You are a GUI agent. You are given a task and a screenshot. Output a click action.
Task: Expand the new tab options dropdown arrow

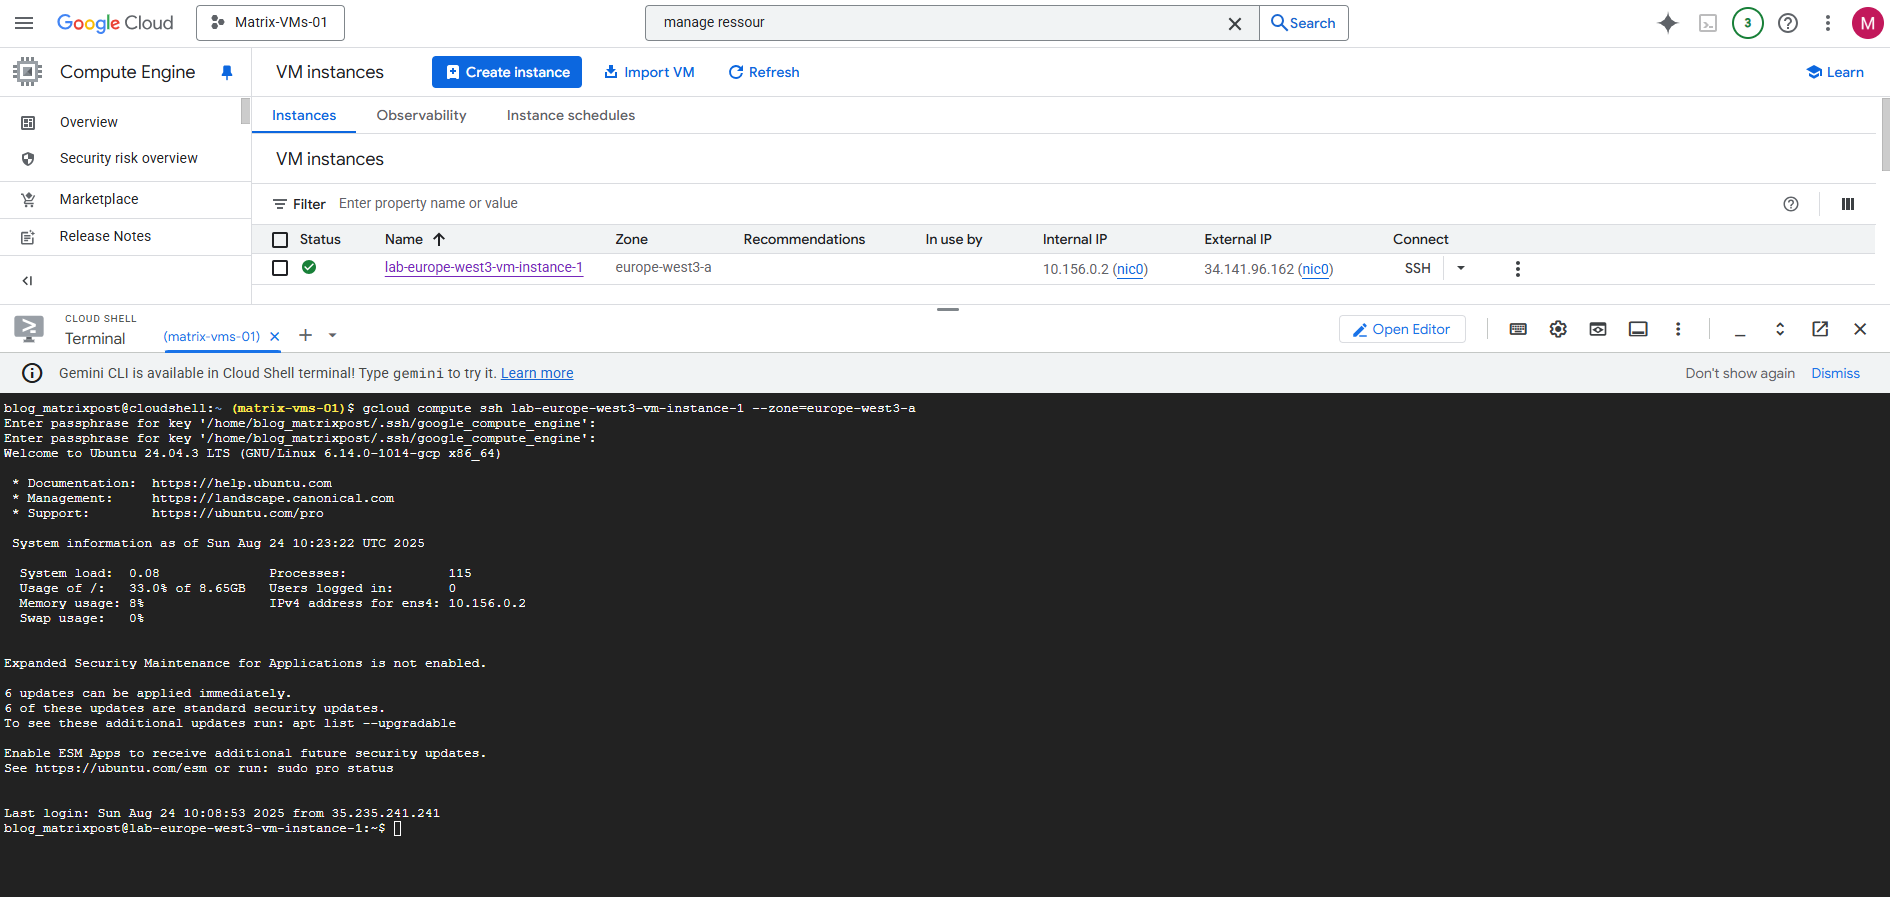tap(333, 335)
